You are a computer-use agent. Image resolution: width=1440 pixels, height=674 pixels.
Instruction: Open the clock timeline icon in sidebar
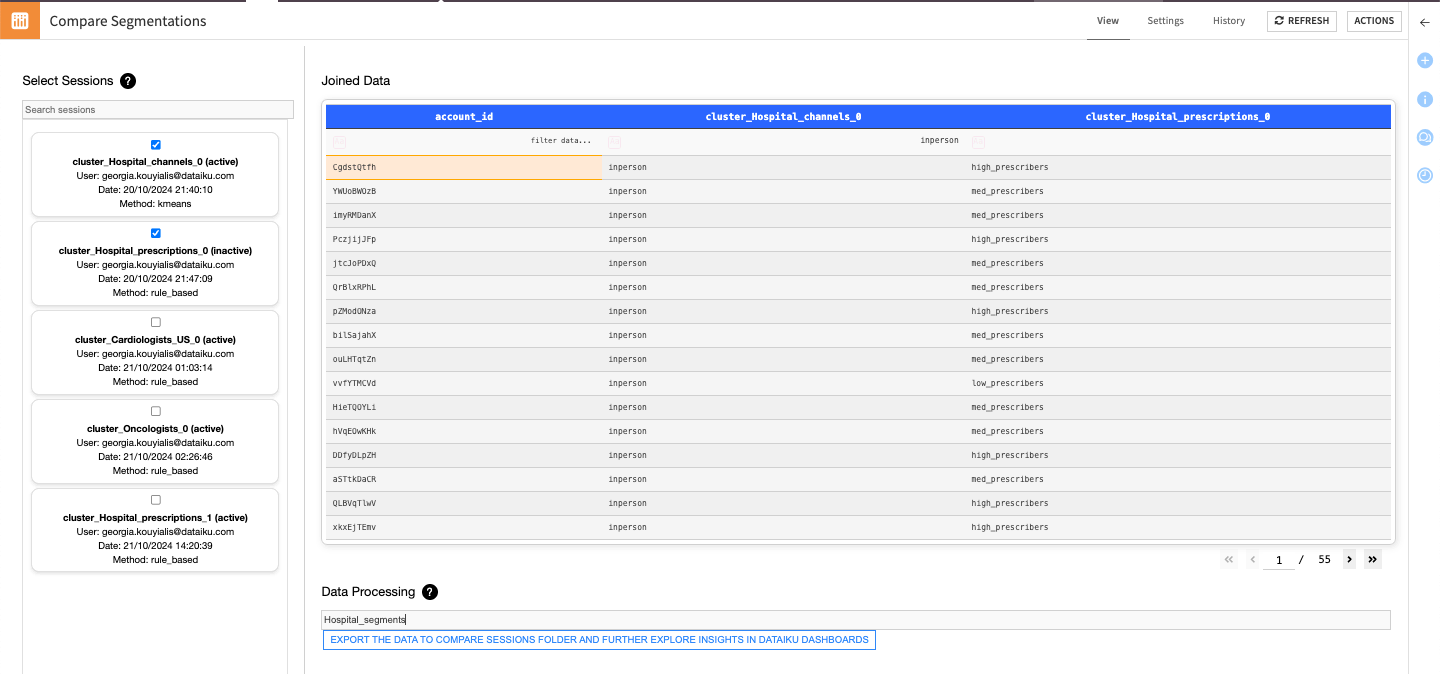tap(1425, 175)
